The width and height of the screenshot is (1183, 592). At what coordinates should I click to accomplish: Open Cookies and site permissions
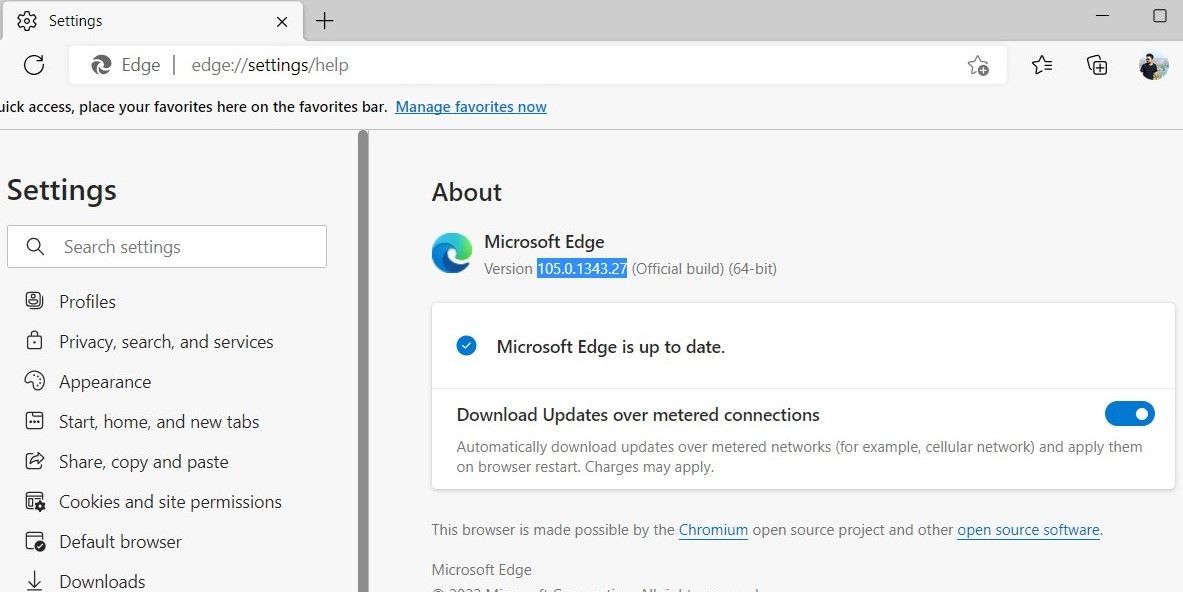point(171,502)
